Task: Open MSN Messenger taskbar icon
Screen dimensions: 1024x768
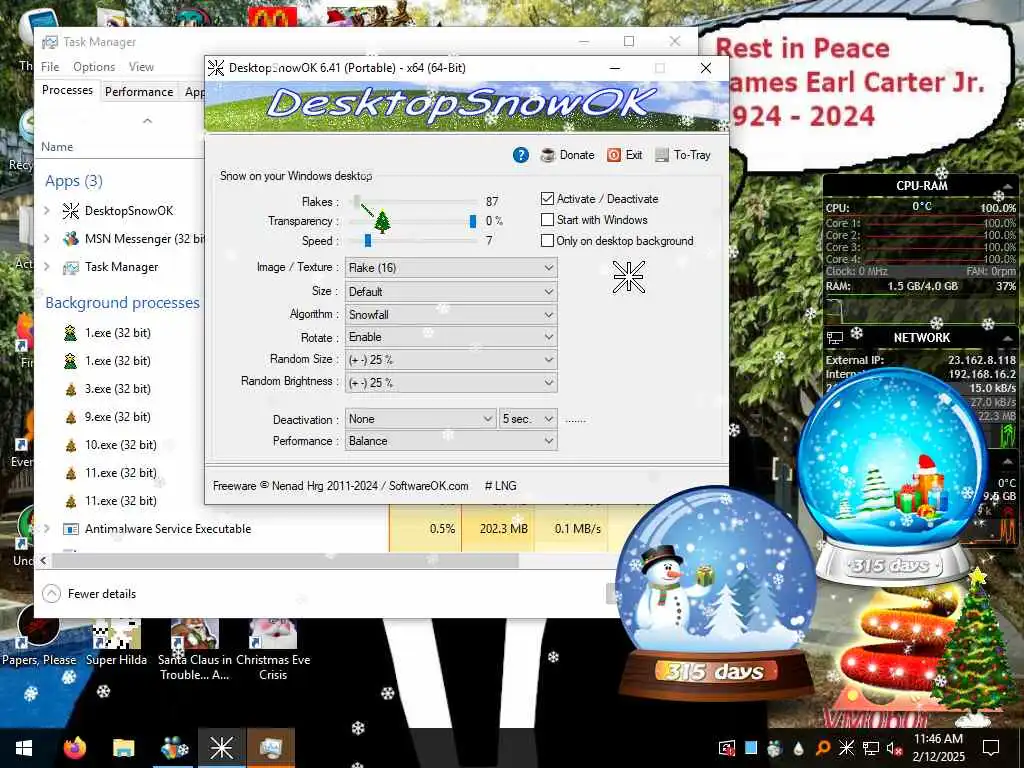Action: tap(174, 748)
